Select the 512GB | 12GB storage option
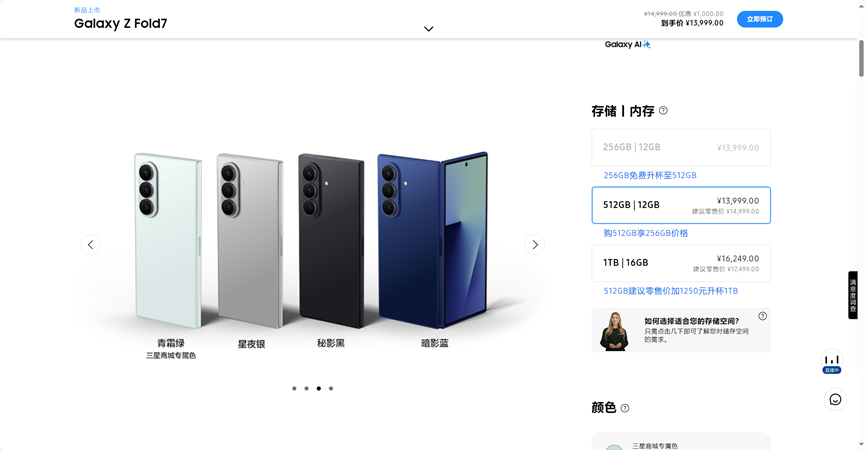This screenshot has width=865, height=450. [x=681, y=205]
